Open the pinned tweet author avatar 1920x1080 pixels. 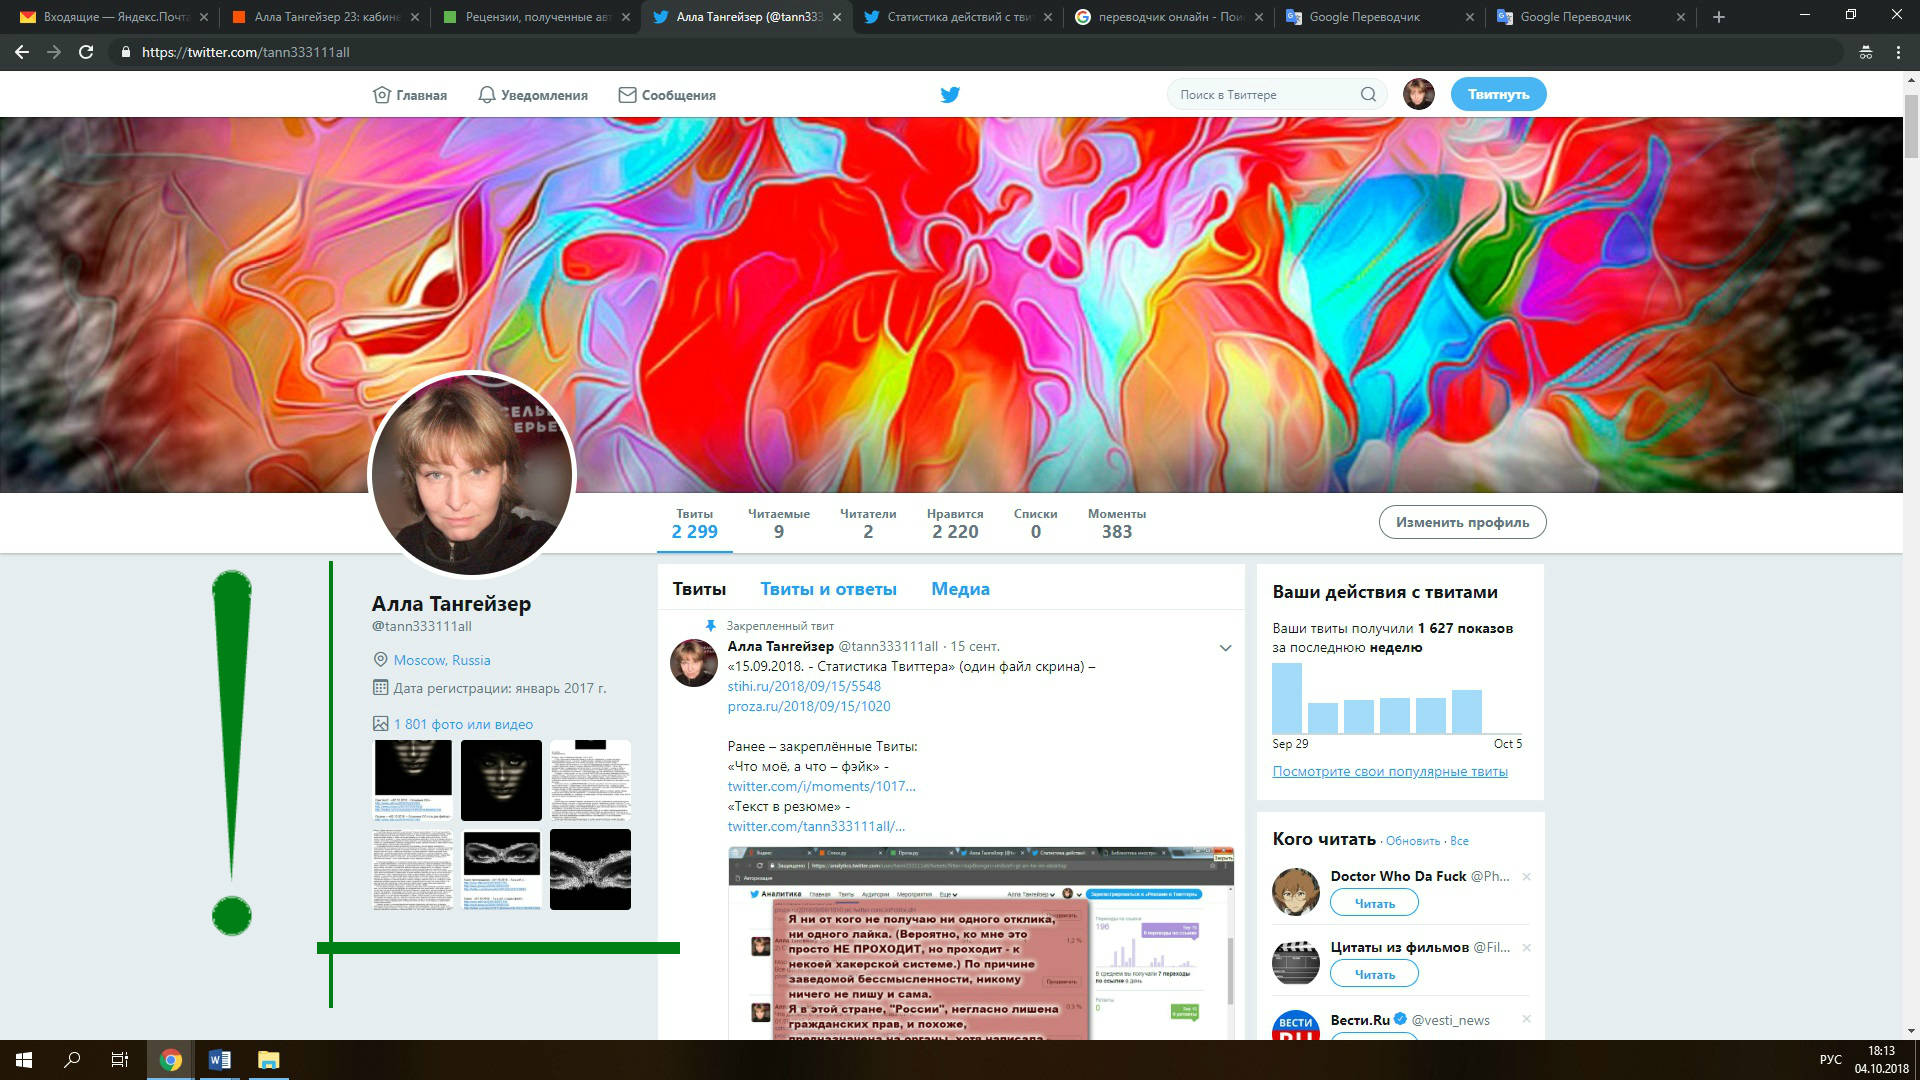tap(693, 662)
